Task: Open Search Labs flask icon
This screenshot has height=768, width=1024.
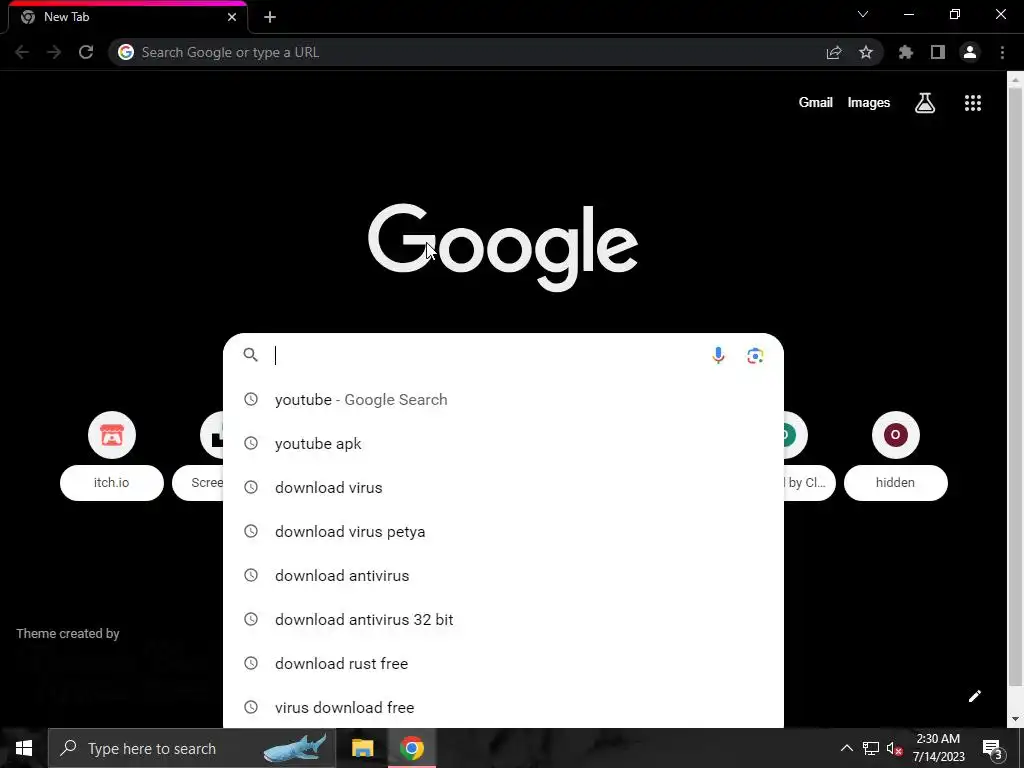Action: [x=925, y=103]
